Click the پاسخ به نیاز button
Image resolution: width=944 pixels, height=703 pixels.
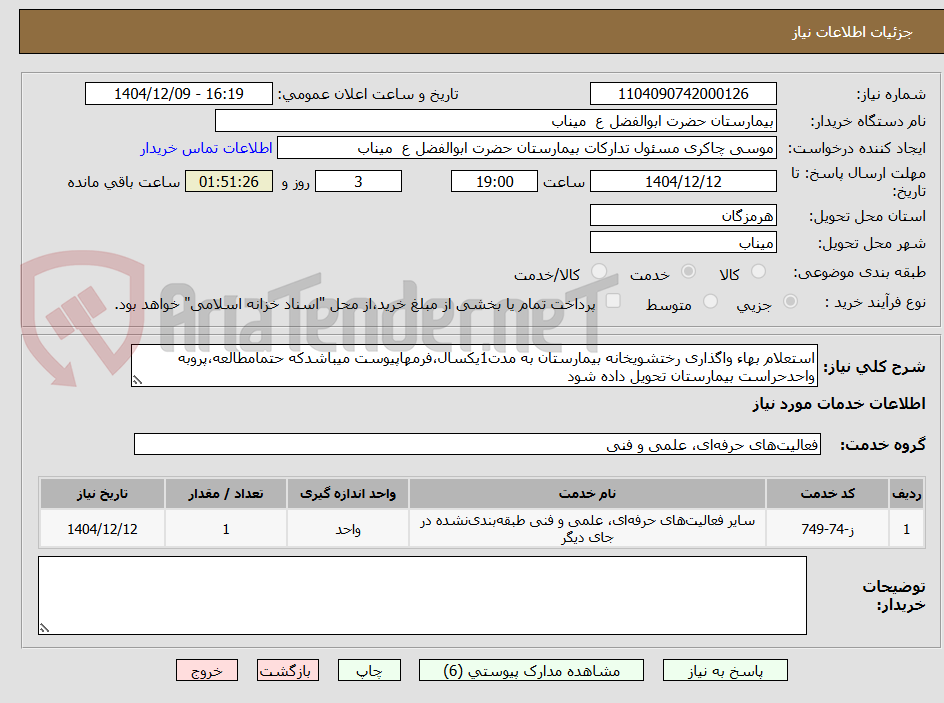tap(725, 670)
